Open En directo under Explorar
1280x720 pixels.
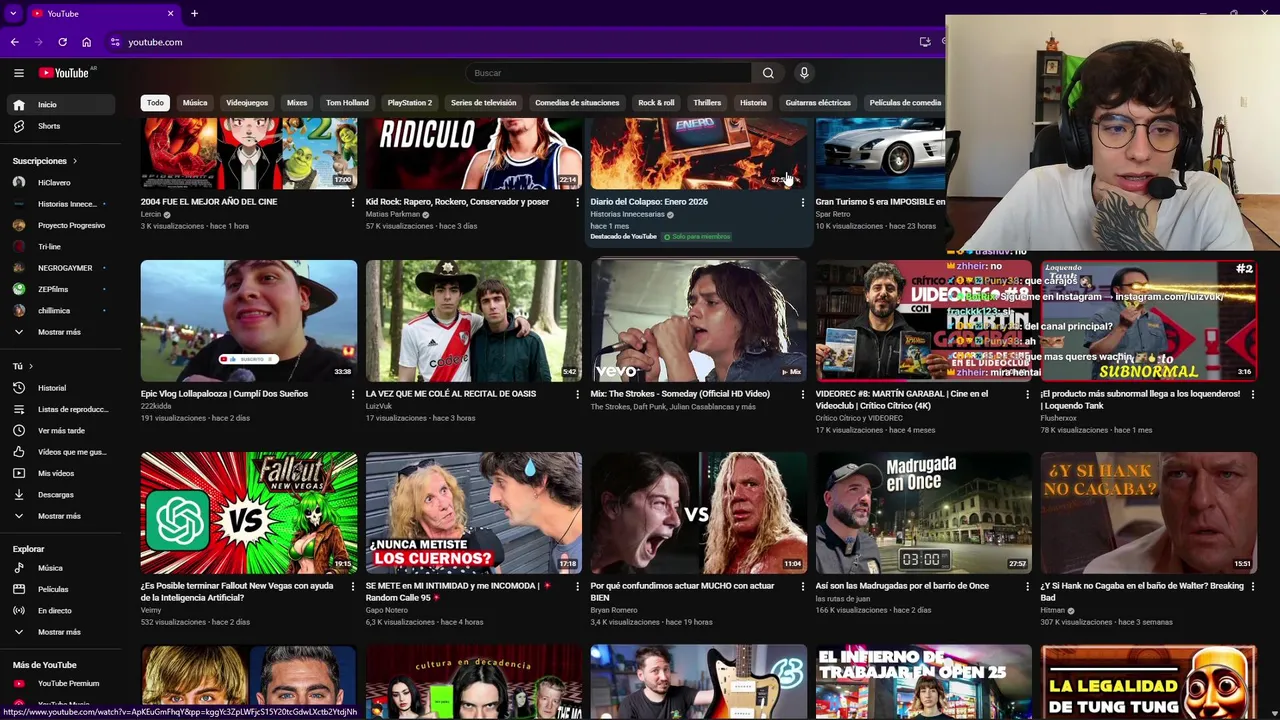pos(63,610)
